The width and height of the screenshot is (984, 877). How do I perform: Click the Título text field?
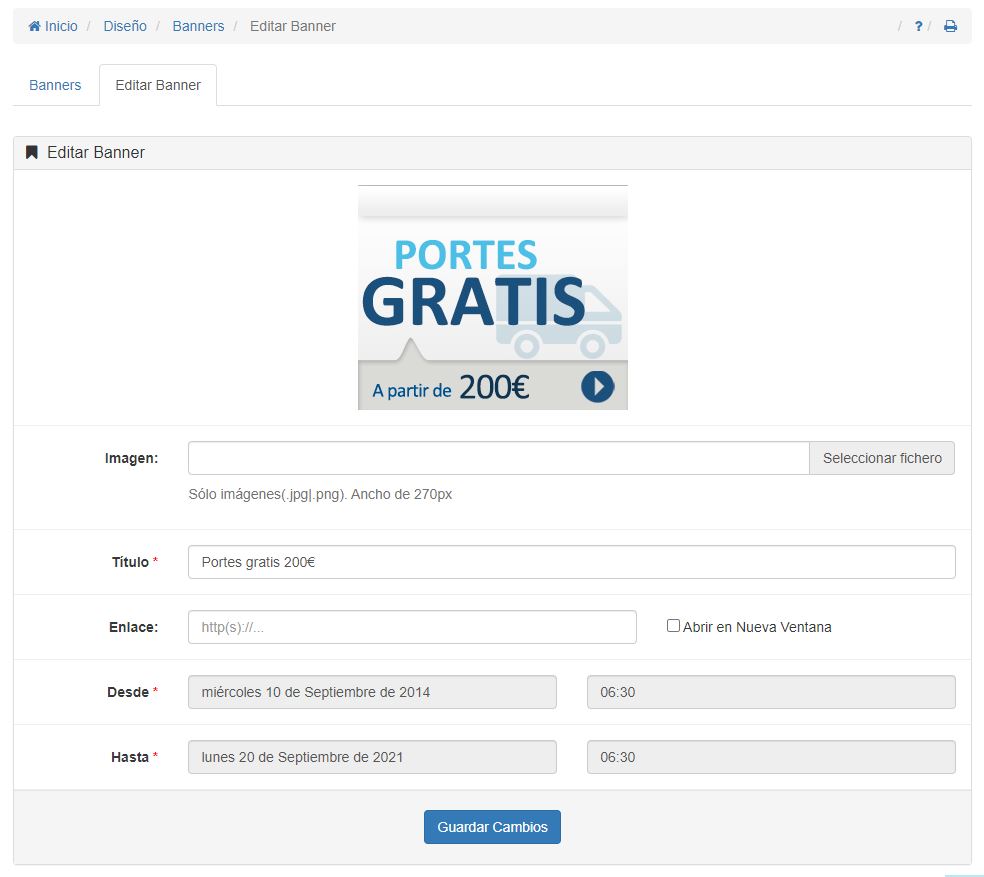571,562
